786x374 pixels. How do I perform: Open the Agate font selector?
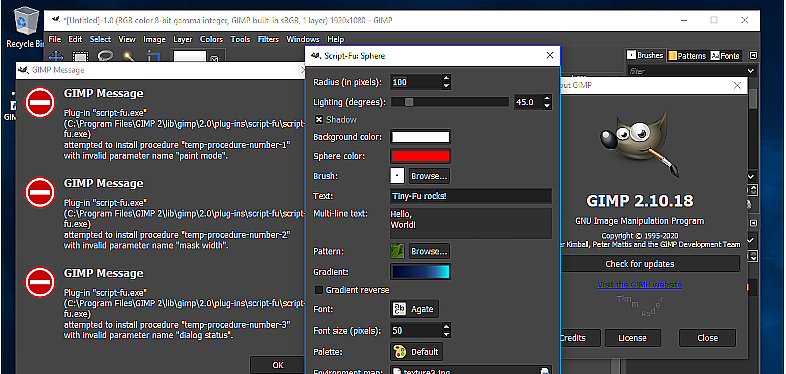click(x=414, y=309)
